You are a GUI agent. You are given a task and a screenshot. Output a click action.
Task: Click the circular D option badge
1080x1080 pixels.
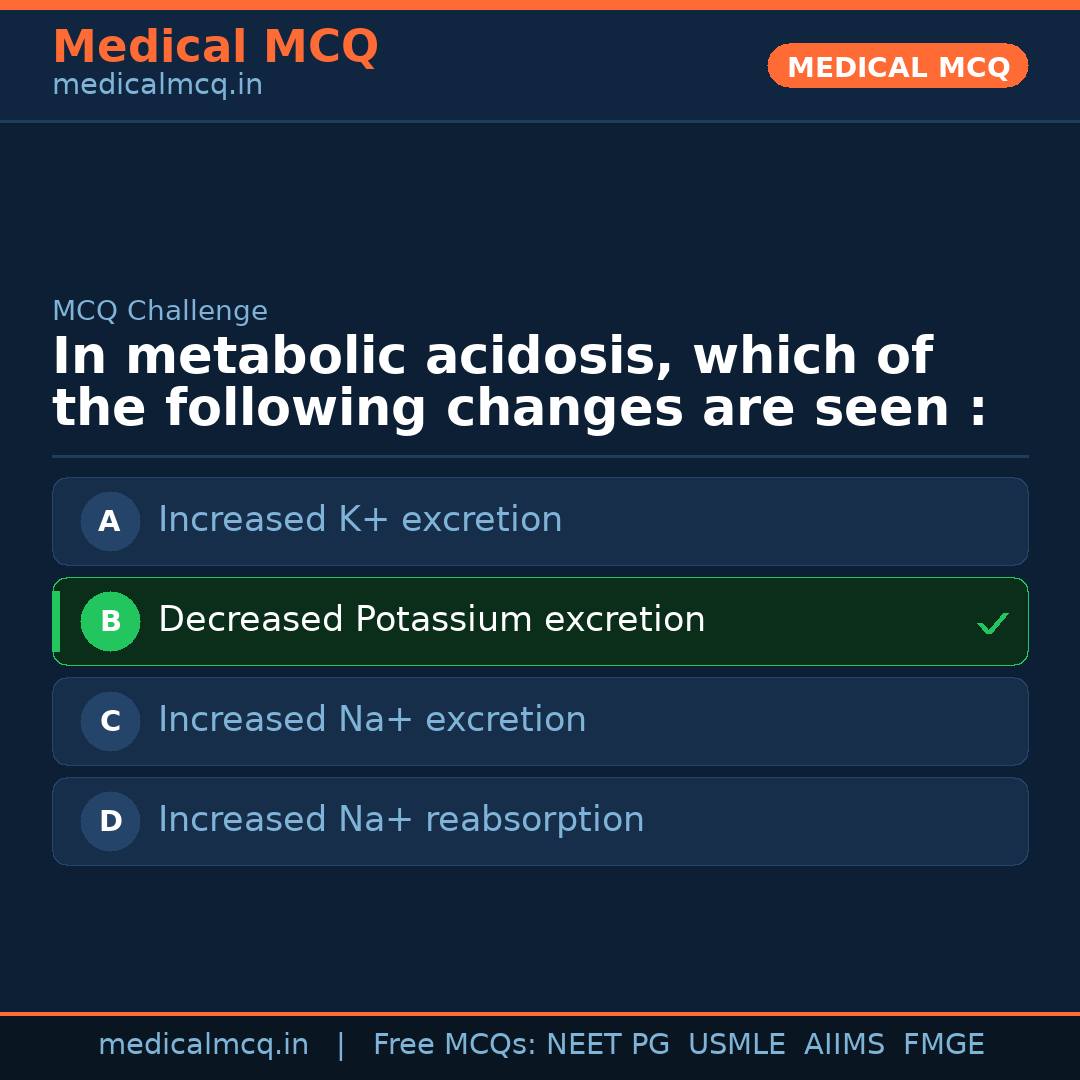click(x=110, y=821)
